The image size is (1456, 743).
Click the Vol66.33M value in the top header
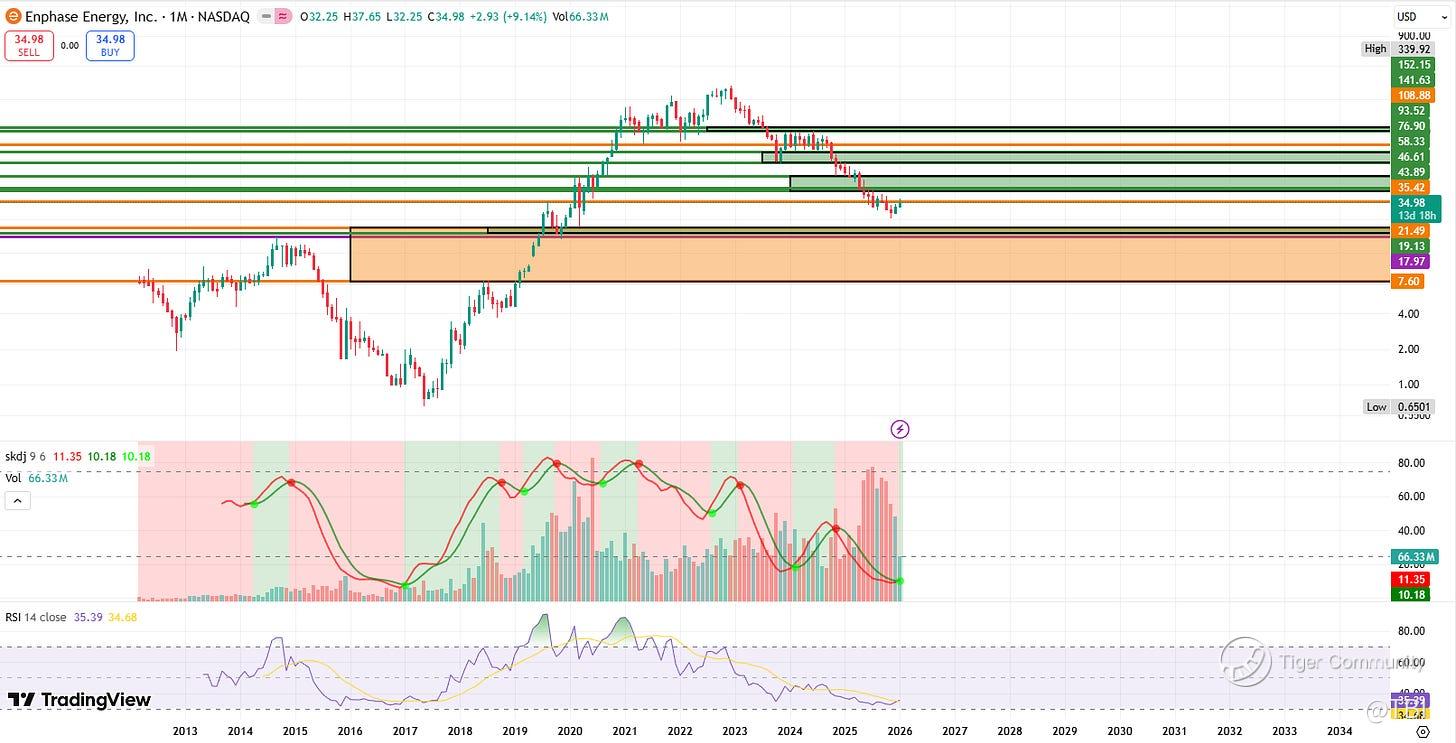click(581, 17)
